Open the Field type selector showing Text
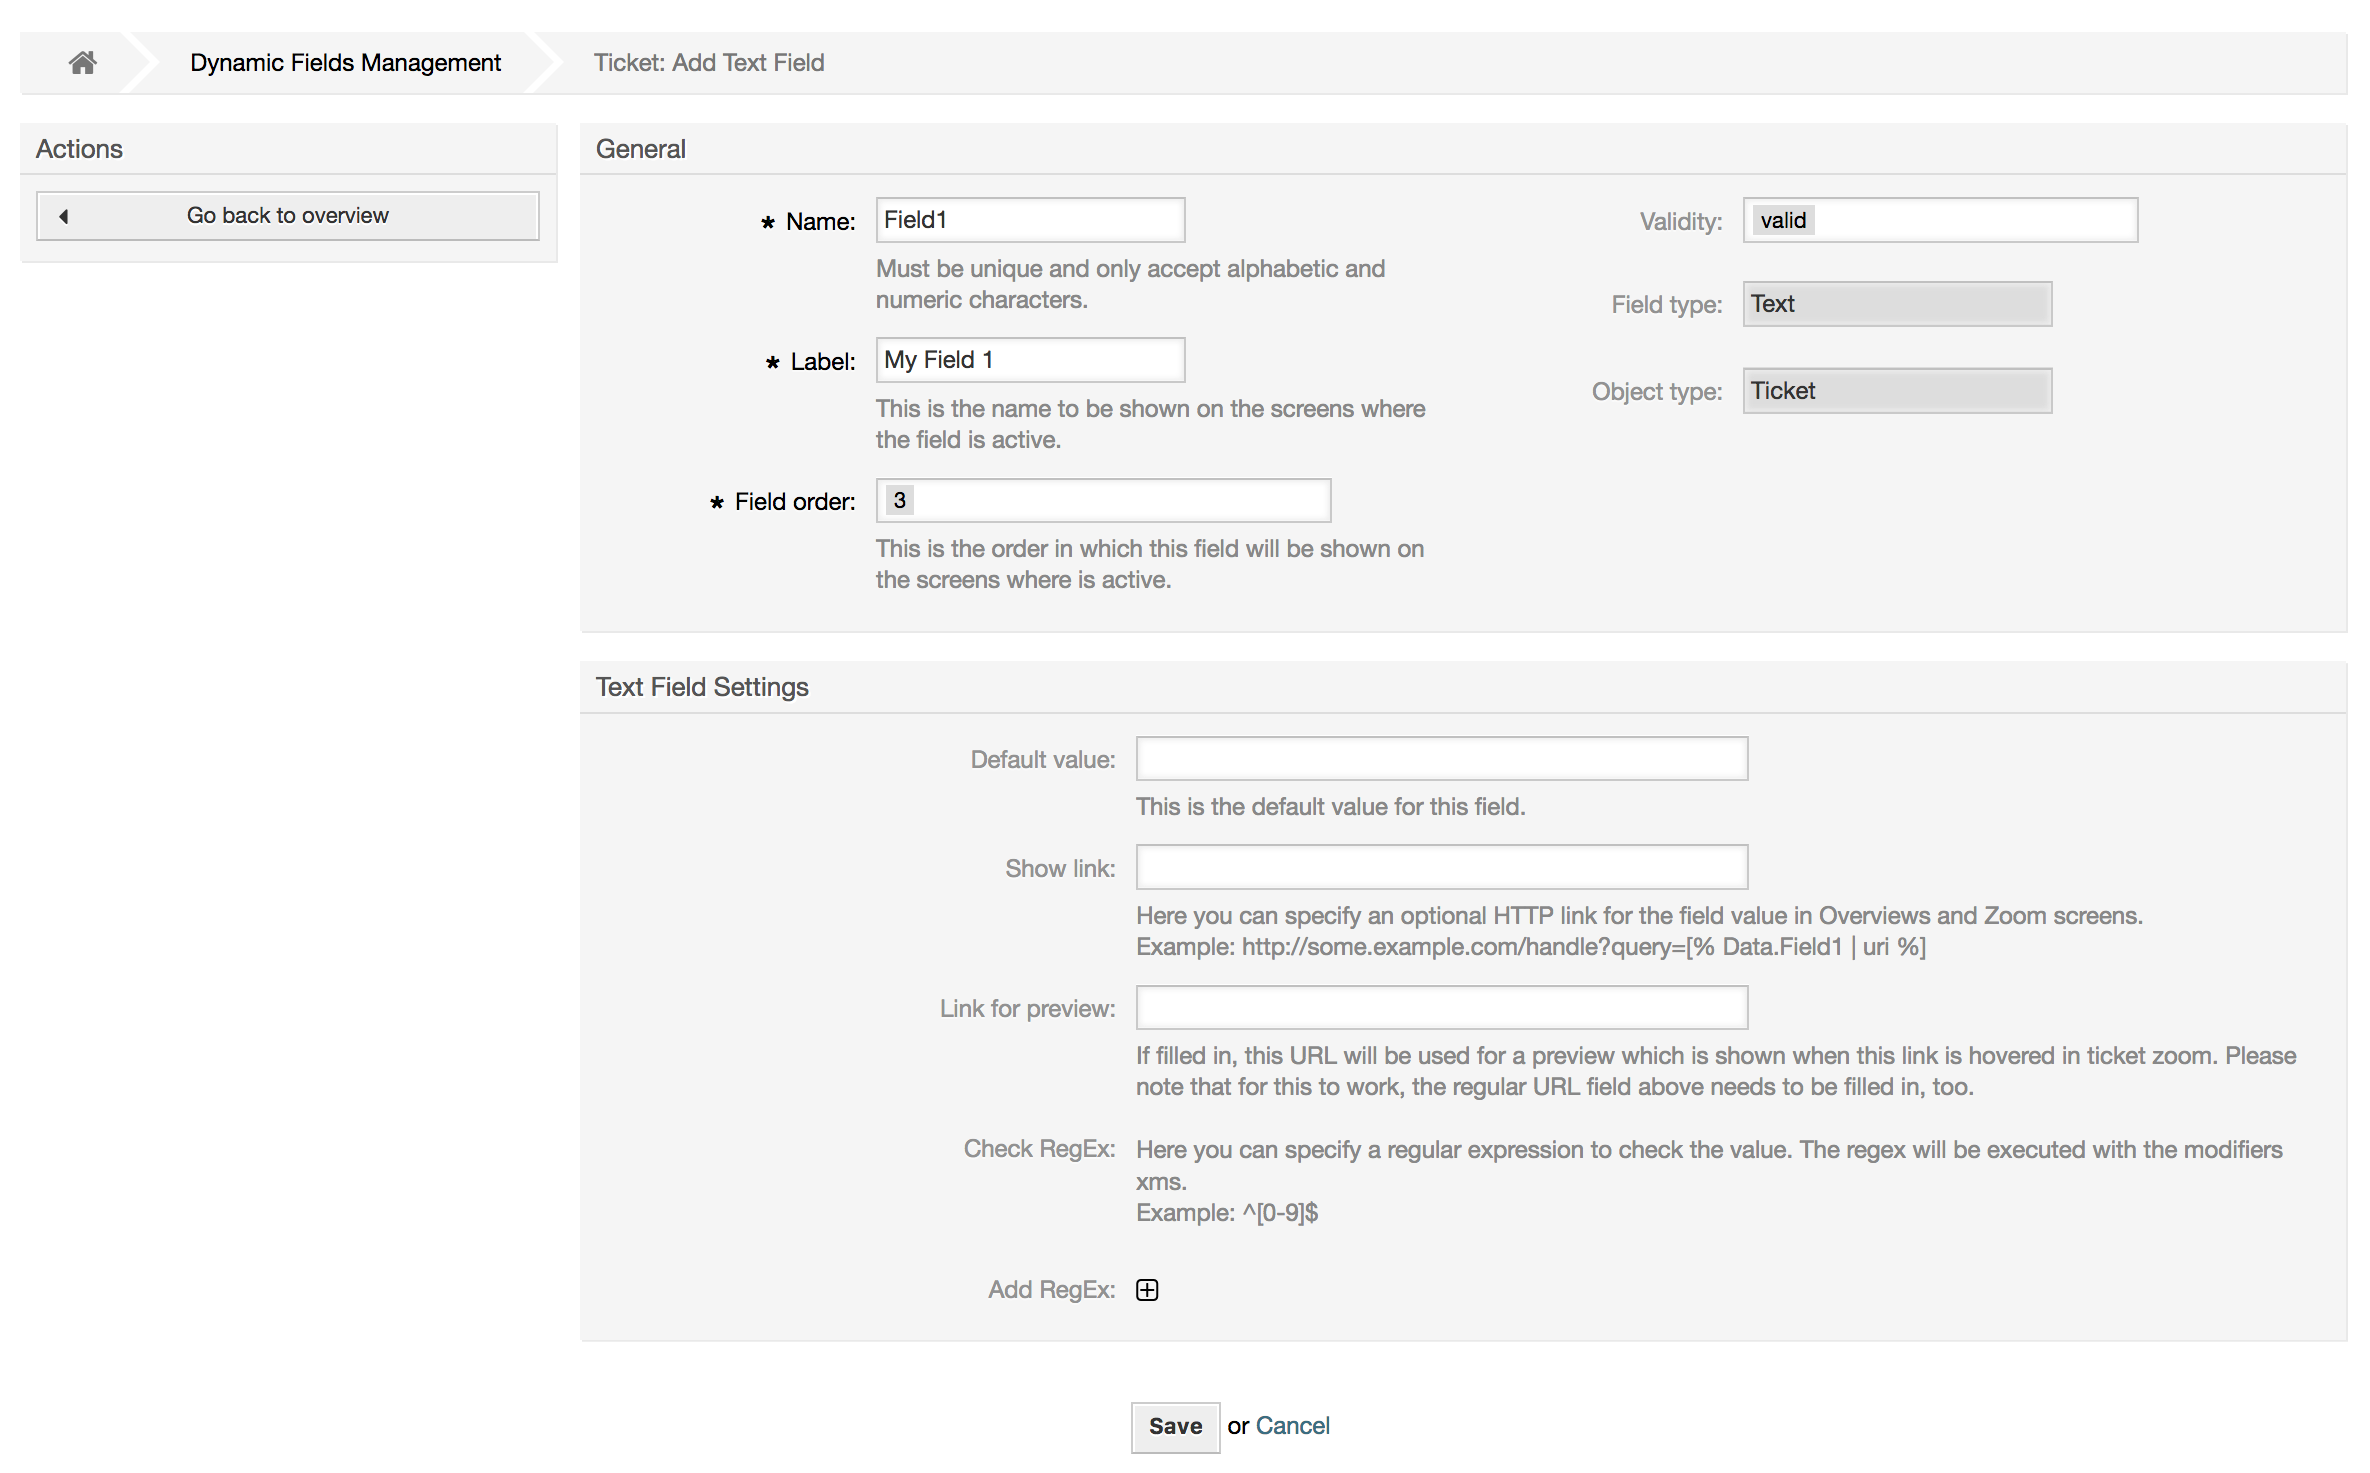The height and width of the screenshot is (1473, 2370). (1896, 303)
